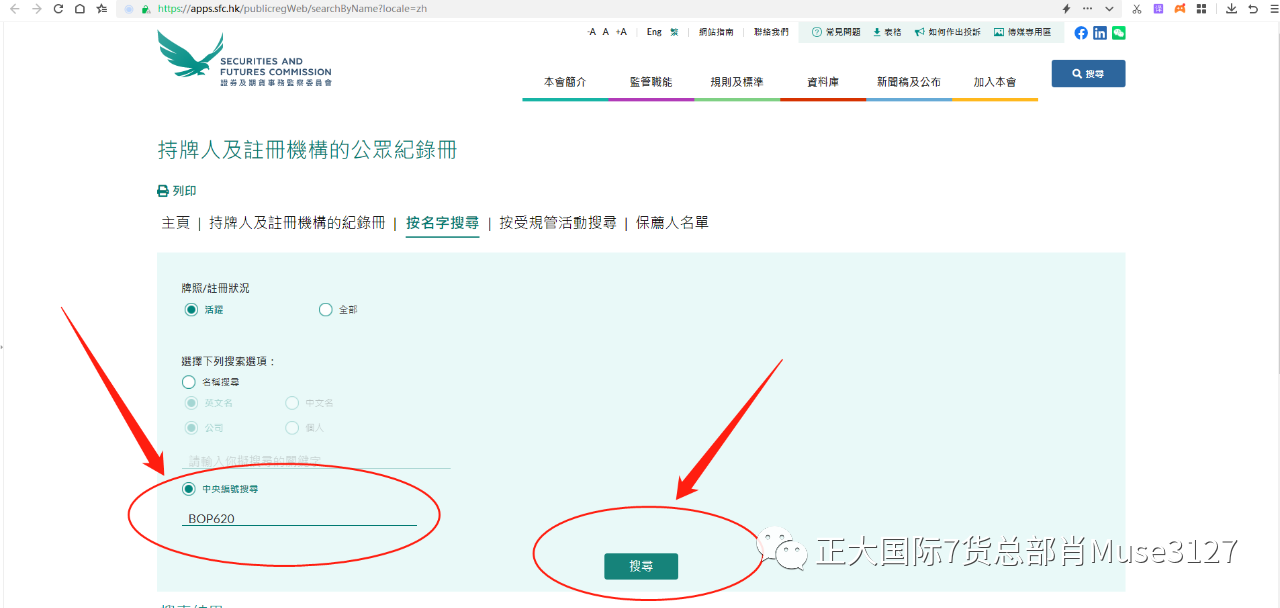Expand the browser toolbar chevron dropdown
This screenshot has width=1280, height=608.
(1109, 9)
